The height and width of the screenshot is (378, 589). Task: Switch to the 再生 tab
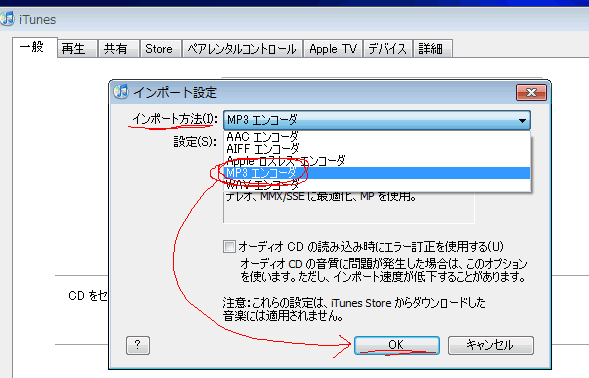(x=77, y=48)
